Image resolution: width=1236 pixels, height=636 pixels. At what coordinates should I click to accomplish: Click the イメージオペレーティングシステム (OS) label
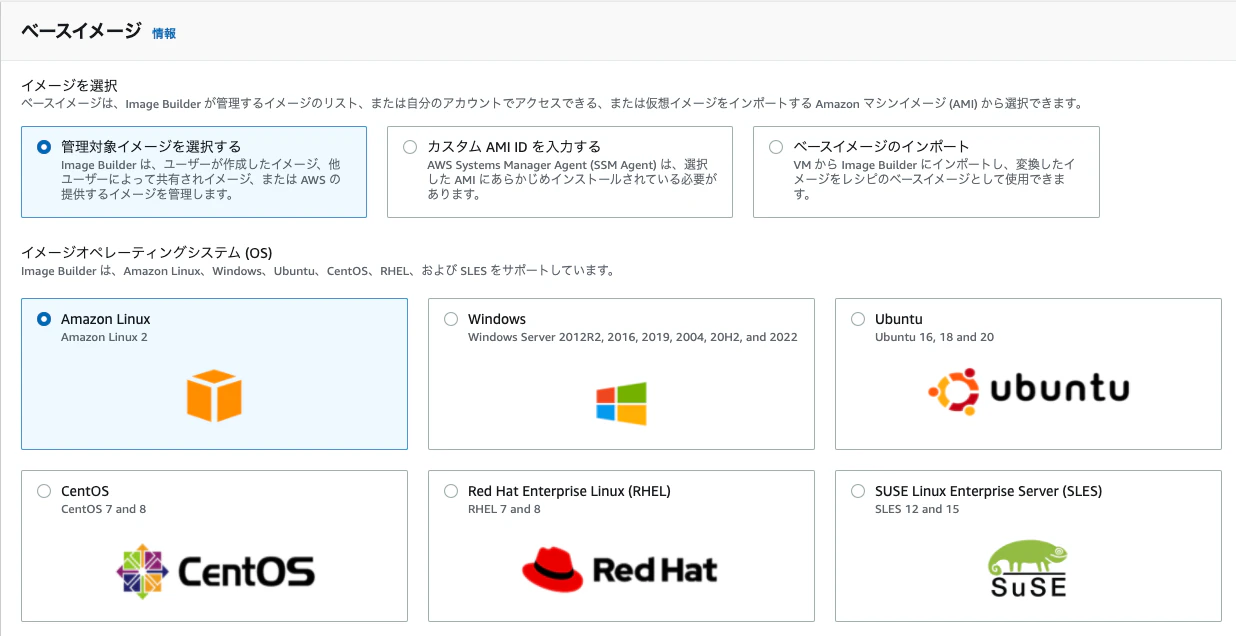pyautogui.click(x=147, y=253)
